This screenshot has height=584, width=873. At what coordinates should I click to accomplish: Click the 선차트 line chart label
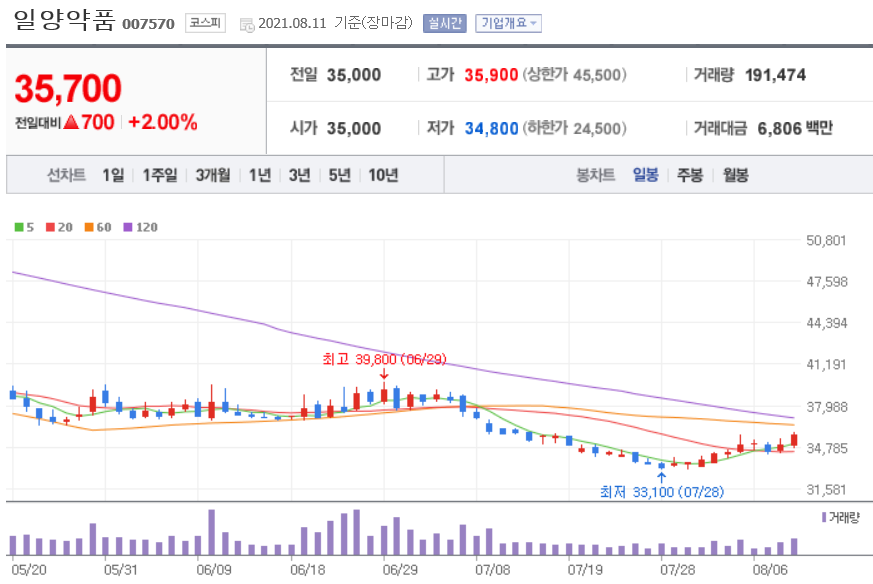pos(66,175)
